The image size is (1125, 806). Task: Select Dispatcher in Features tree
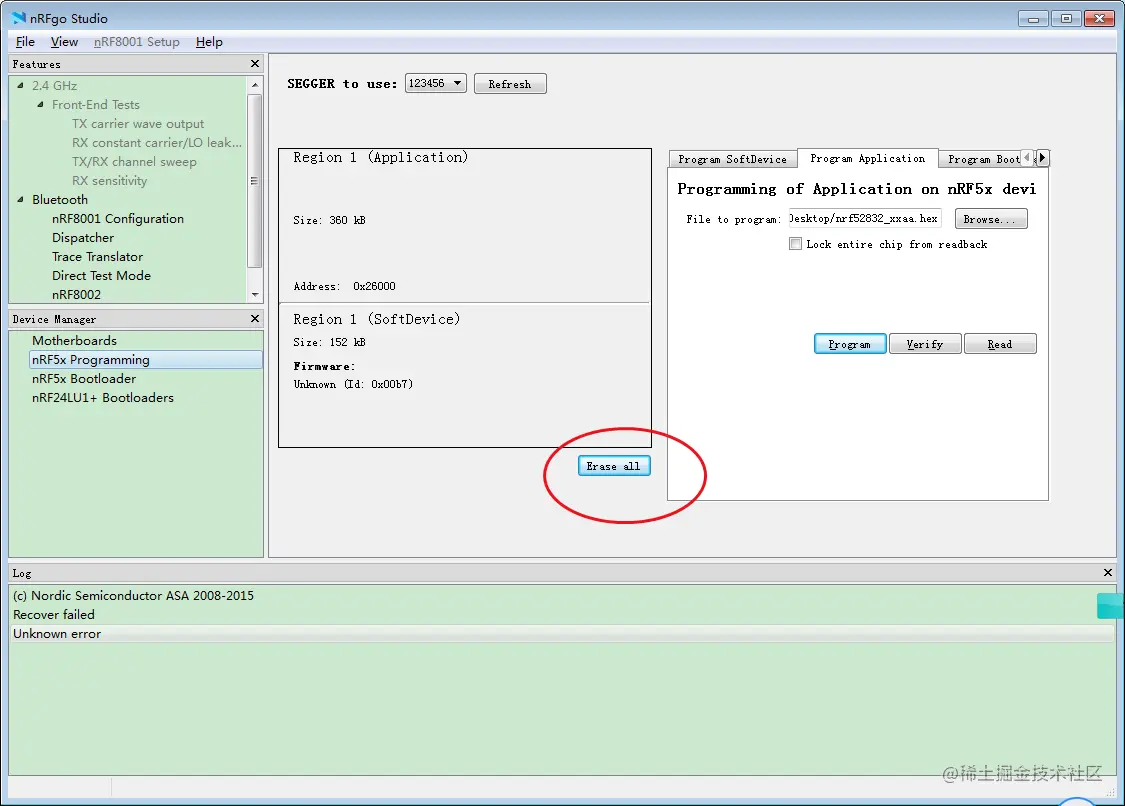pyautogui.click(x=83, y=238)
